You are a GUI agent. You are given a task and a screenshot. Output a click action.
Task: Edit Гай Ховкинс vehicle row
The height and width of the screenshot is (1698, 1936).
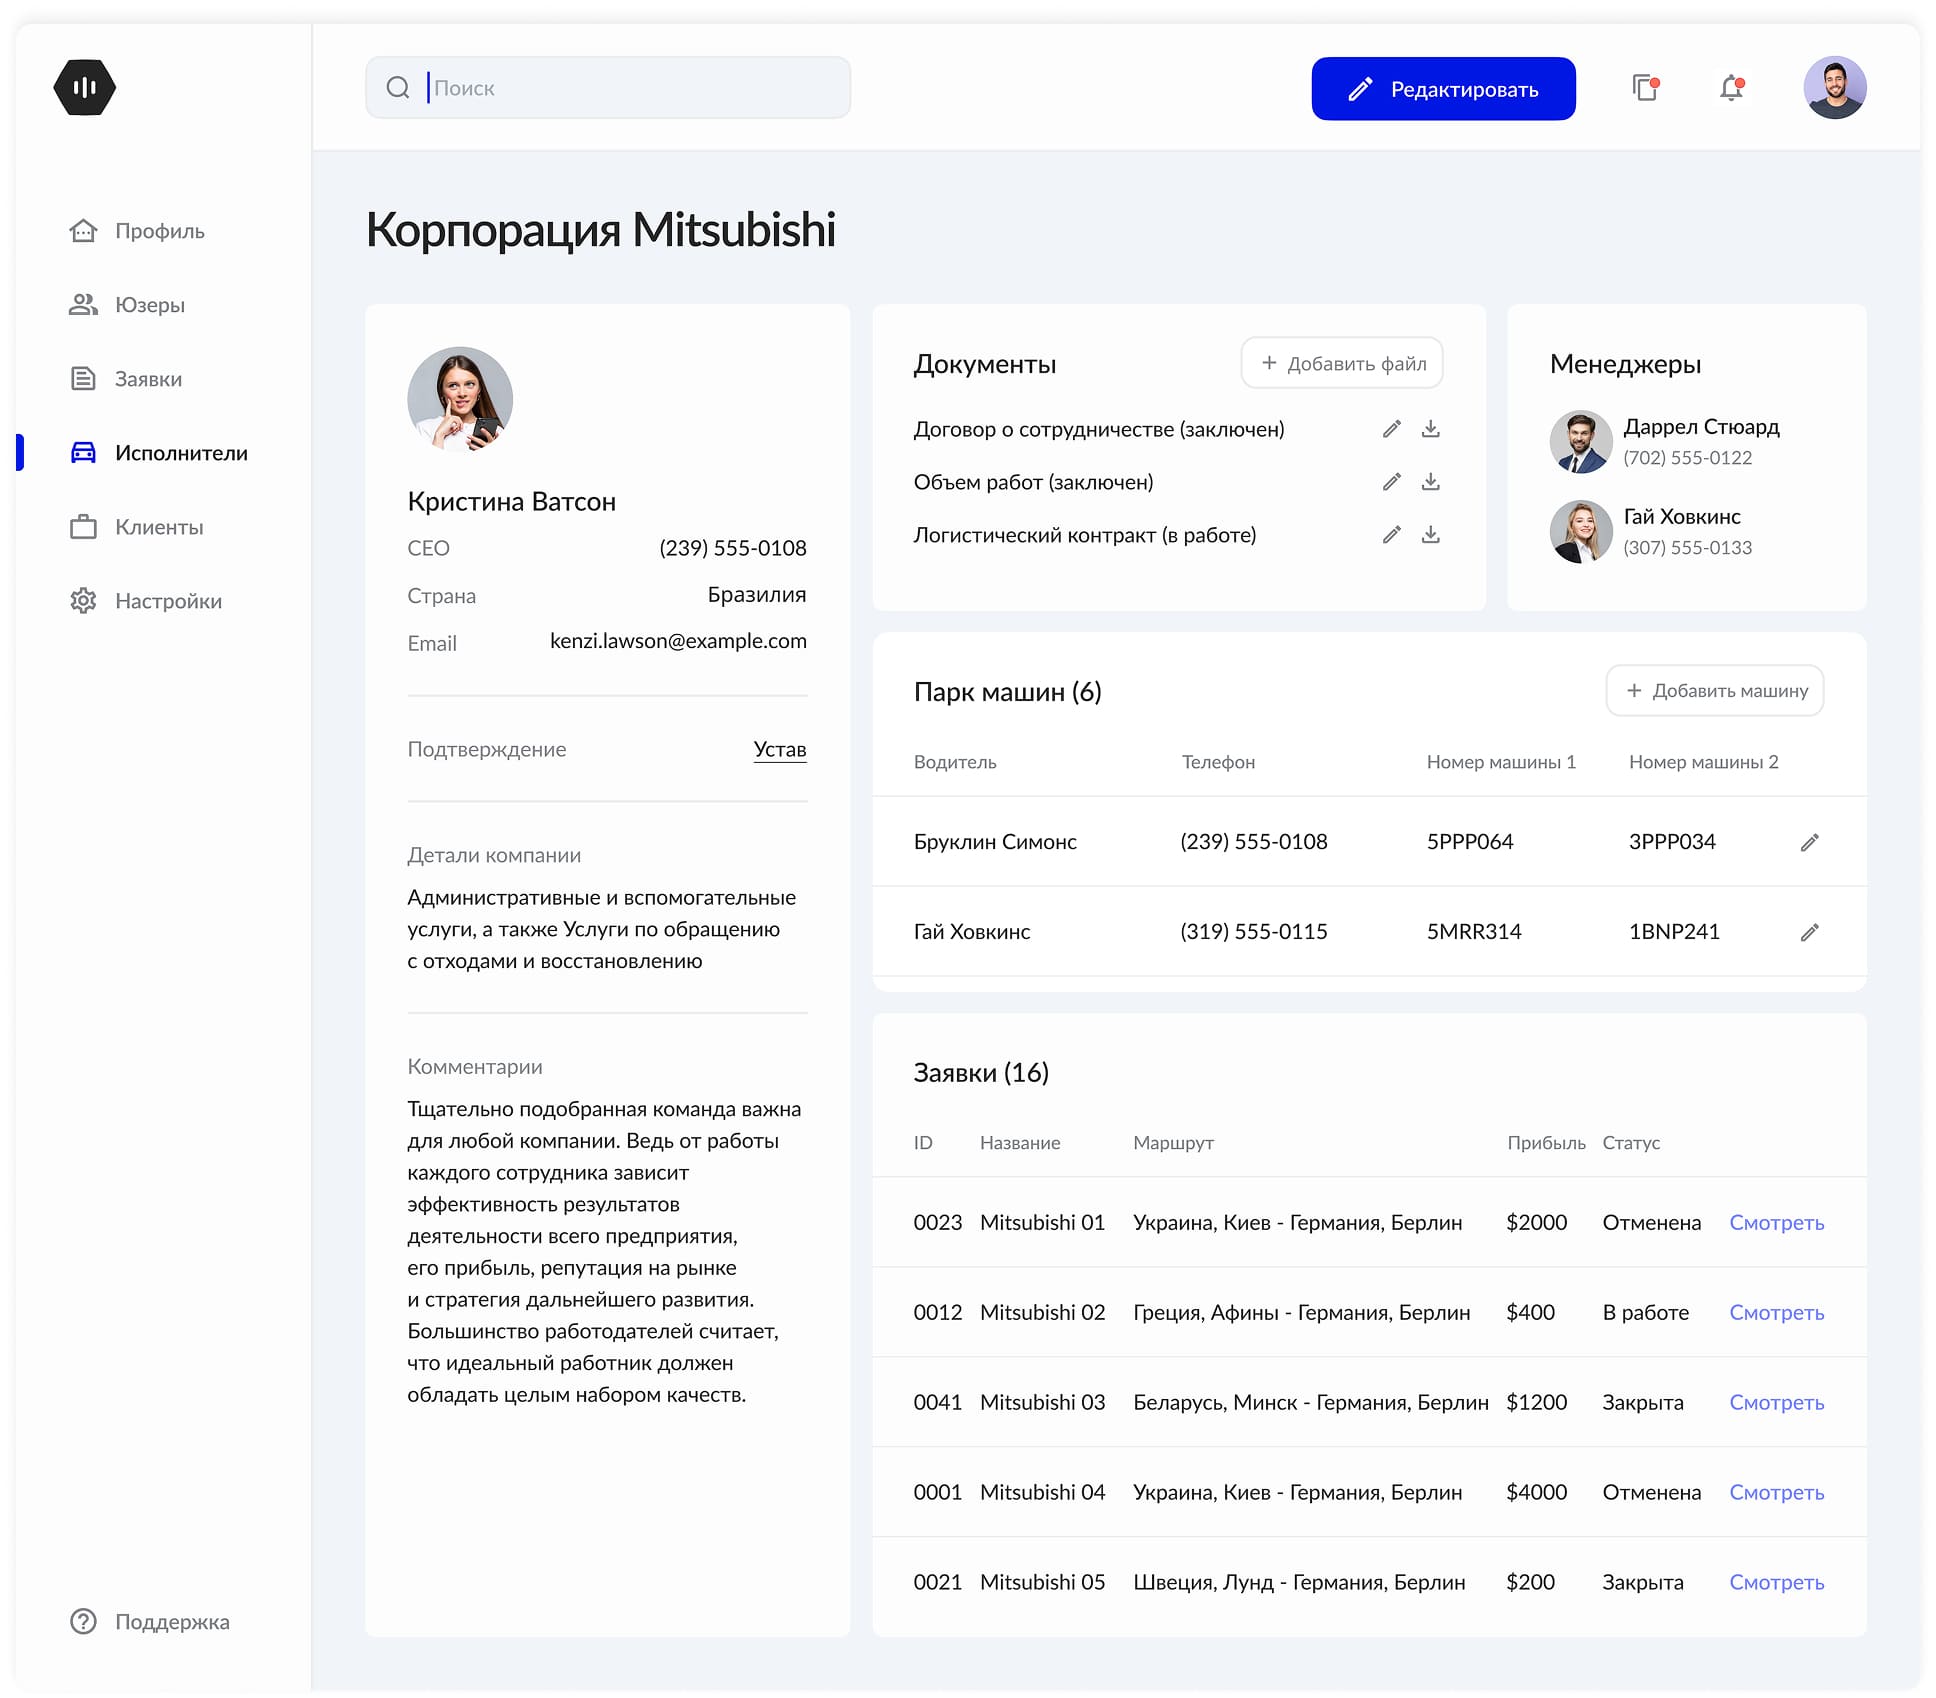click(x=1809, y=933)
